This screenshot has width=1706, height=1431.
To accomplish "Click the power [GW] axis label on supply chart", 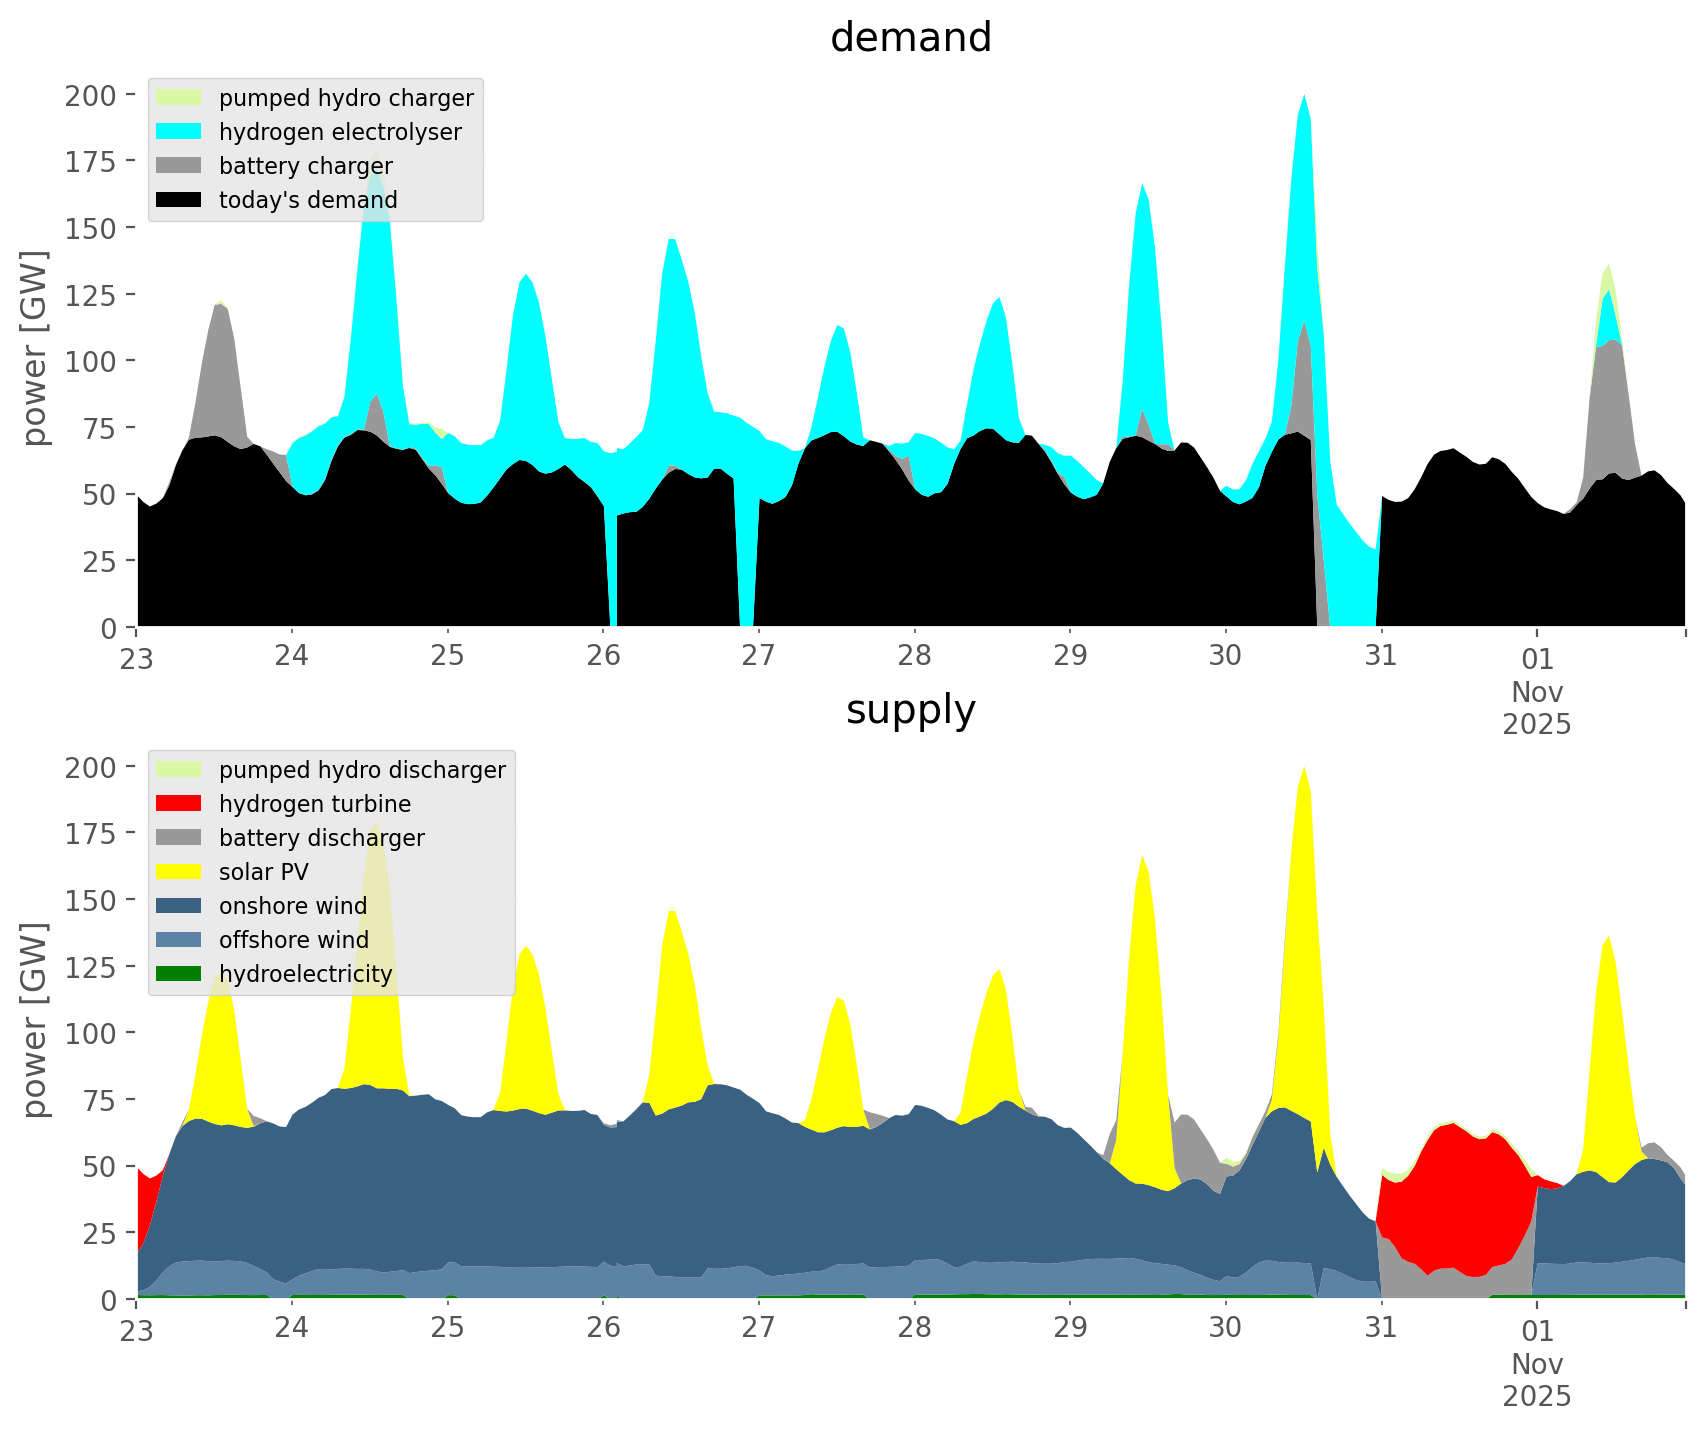I will click(34, 1020).
